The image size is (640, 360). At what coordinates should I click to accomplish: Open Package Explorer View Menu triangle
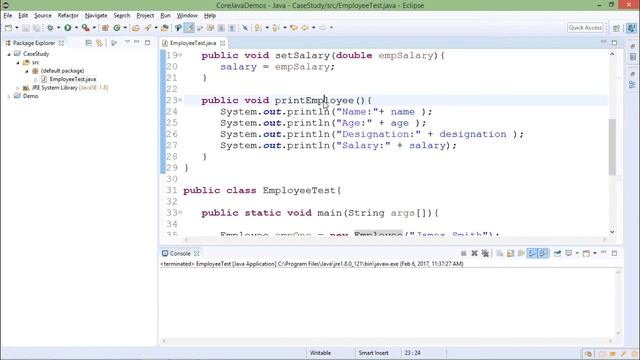(127, 42)
